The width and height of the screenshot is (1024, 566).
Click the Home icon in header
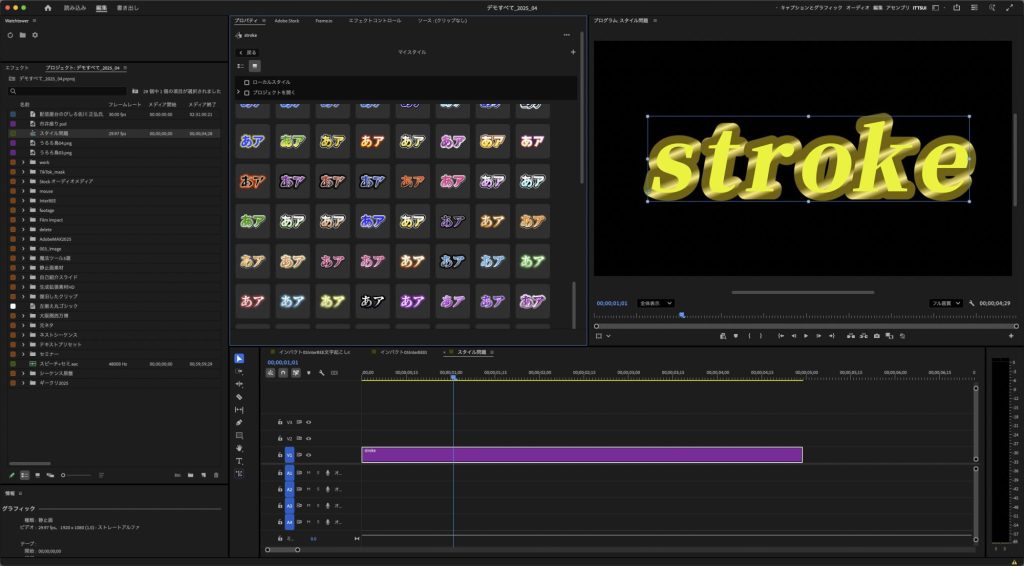pos(47,7)
